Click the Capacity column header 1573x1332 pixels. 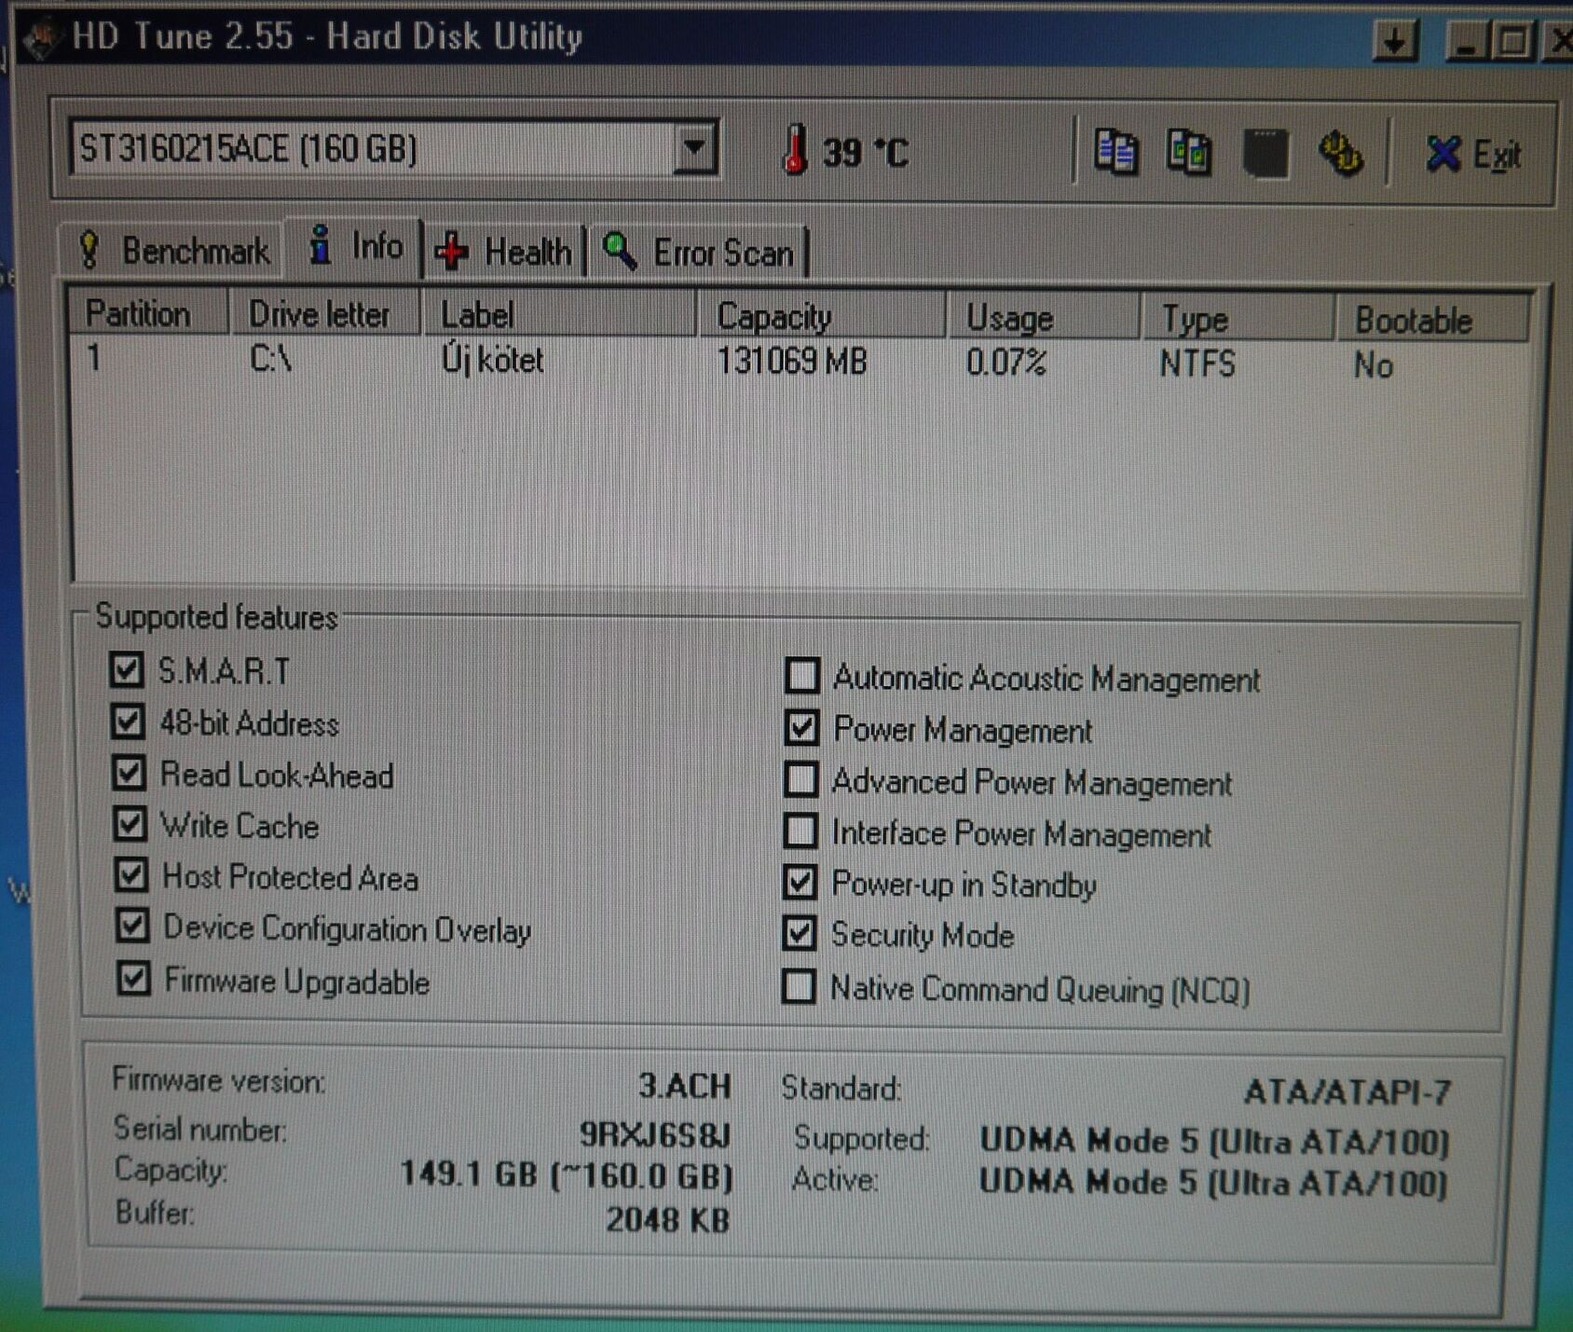point(820,317)
